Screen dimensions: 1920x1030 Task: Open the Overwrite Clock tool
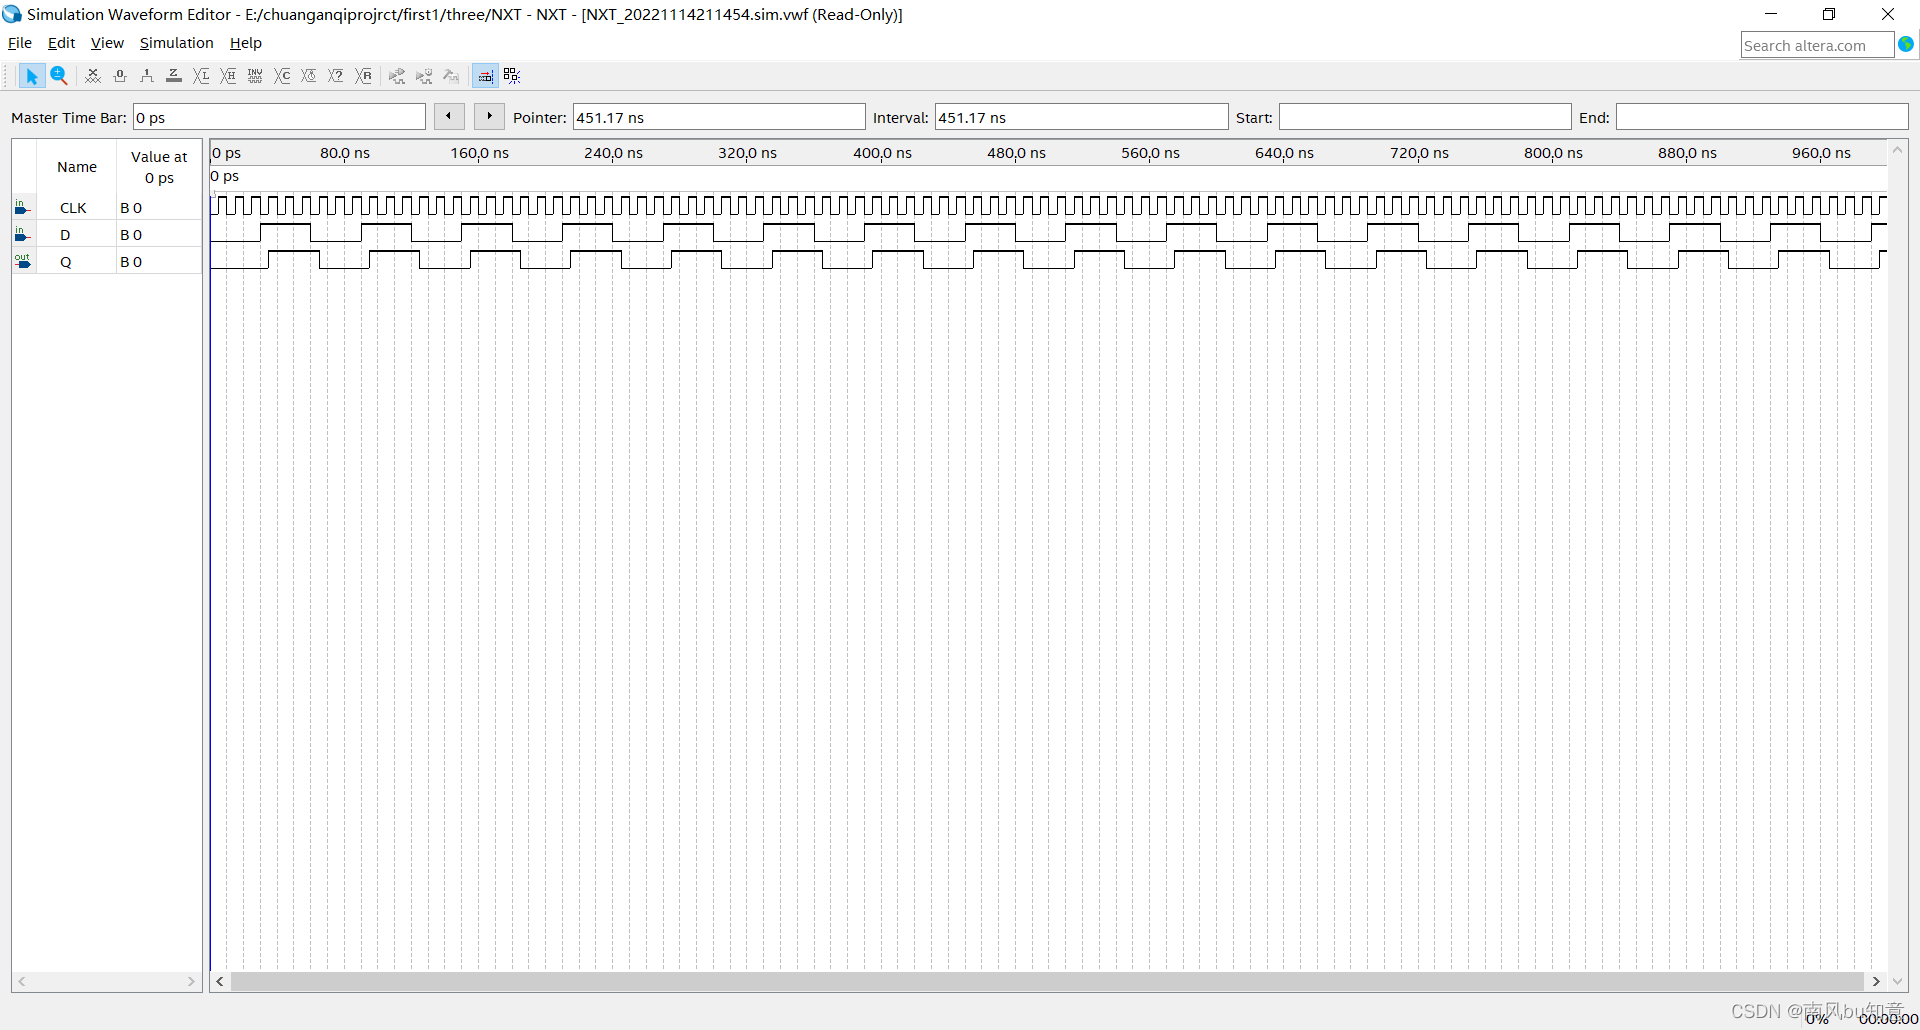point(309,76)
